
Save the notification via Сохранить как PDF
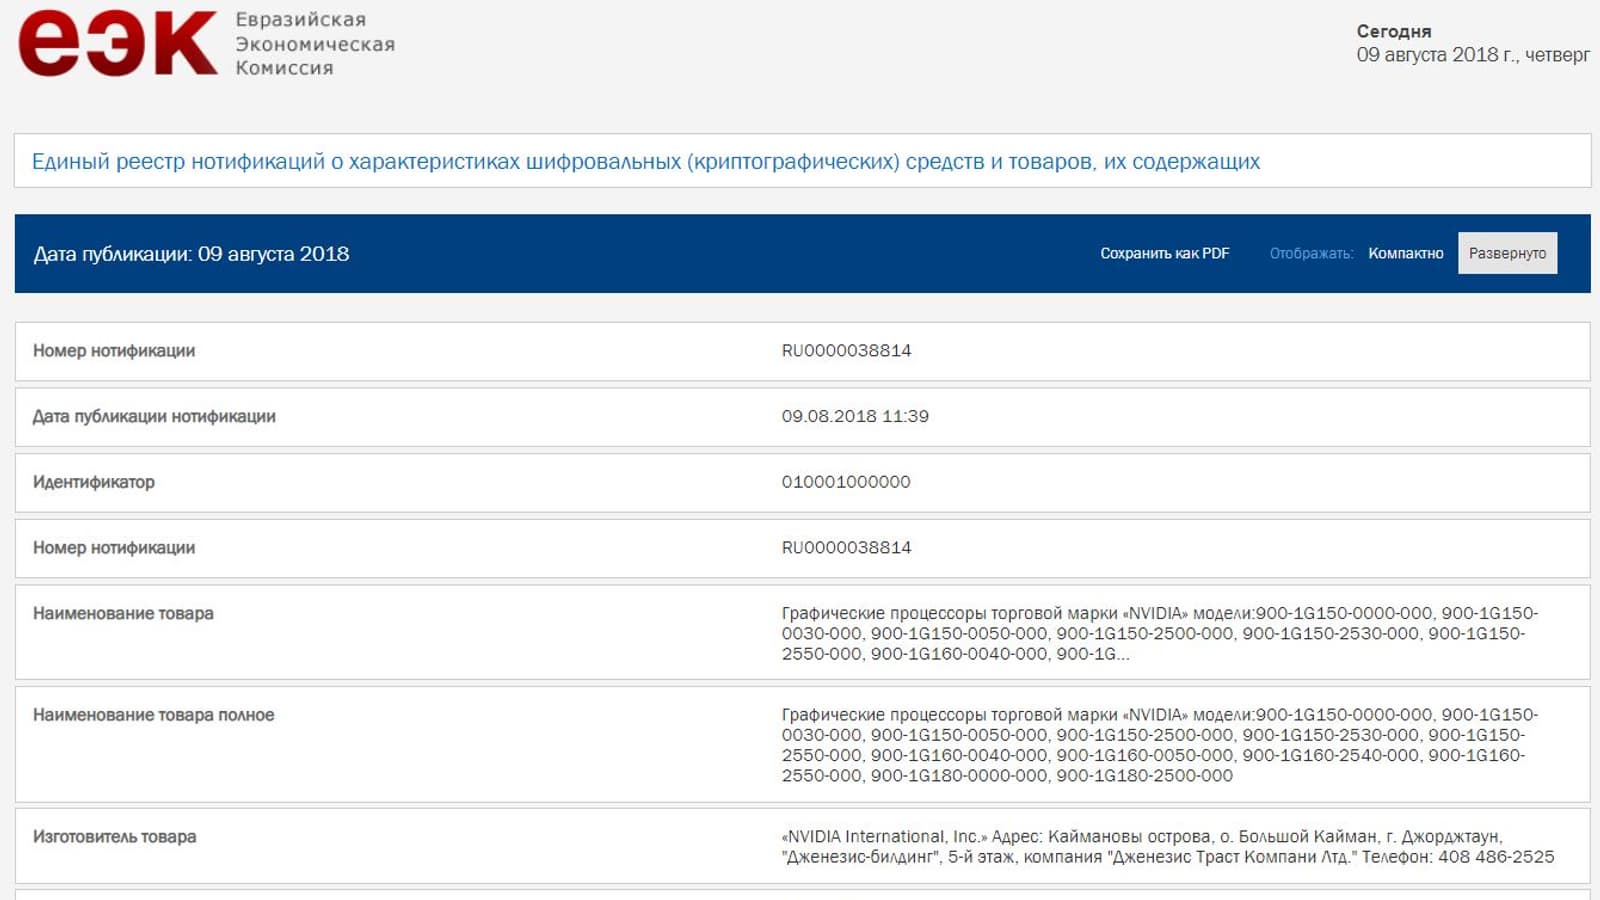pos(1165,254)
